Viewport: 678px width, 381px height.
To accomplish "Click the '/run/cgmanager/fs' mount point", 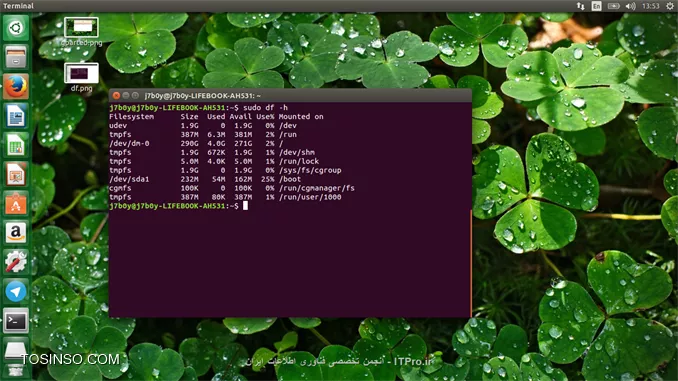I will coord(317,188).
